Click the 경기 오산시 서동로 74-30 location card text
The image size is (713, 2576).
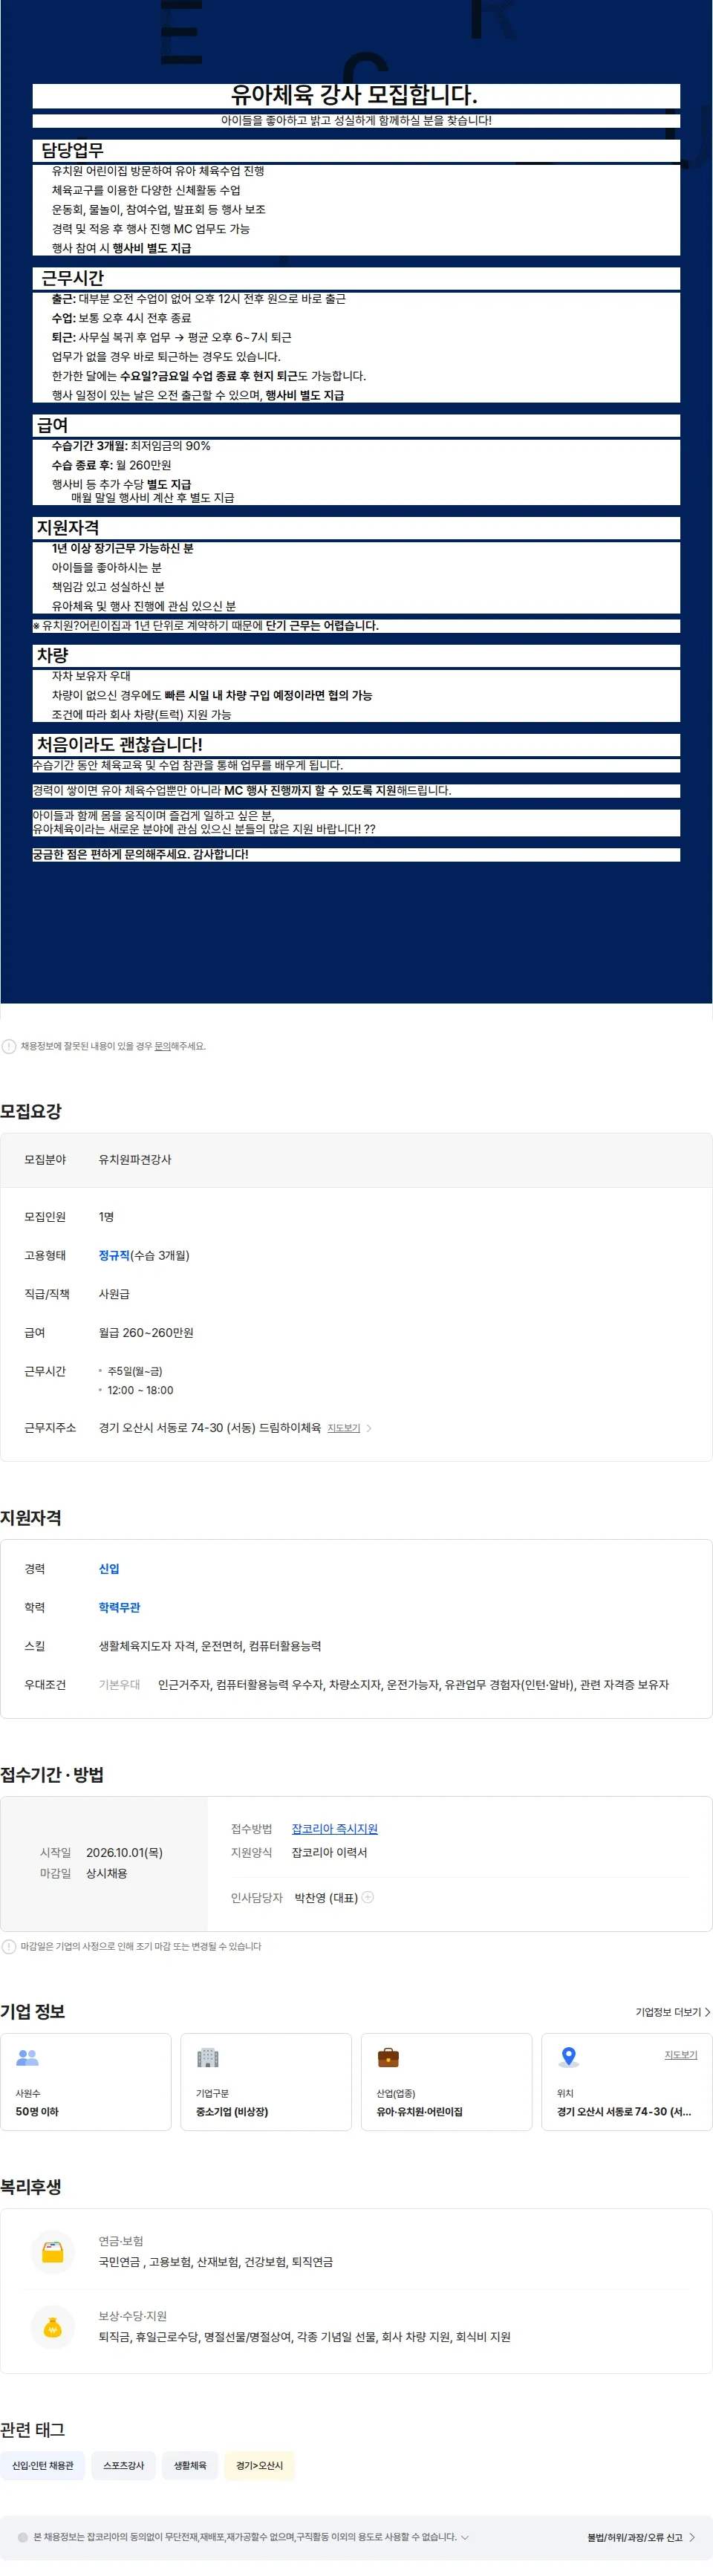(624, 2112)
